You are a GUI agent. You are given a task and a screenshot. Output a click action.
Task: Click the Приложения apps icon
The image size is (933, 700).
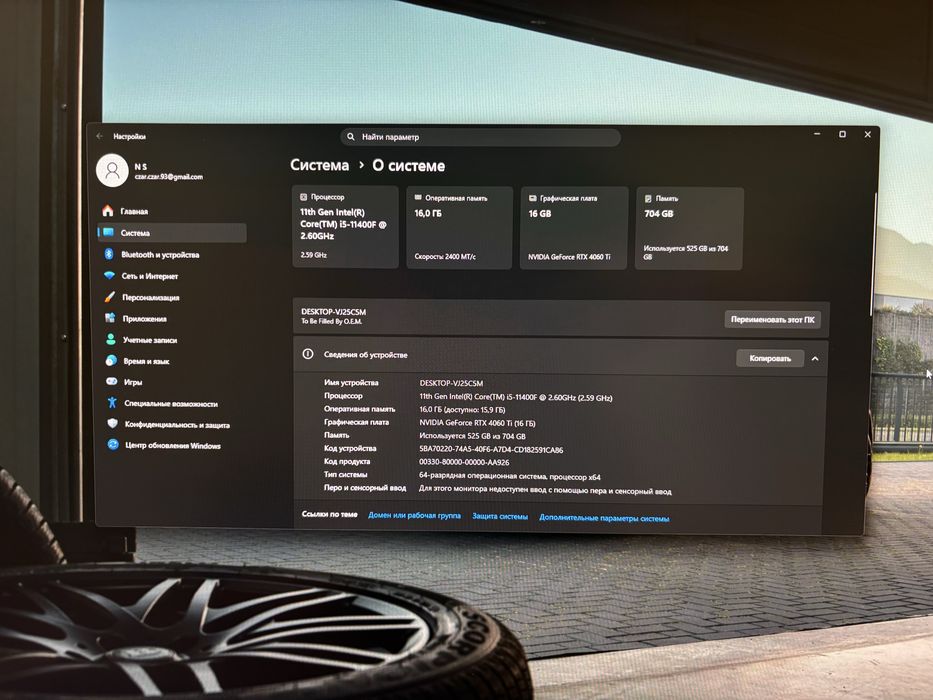pos(110,318)
